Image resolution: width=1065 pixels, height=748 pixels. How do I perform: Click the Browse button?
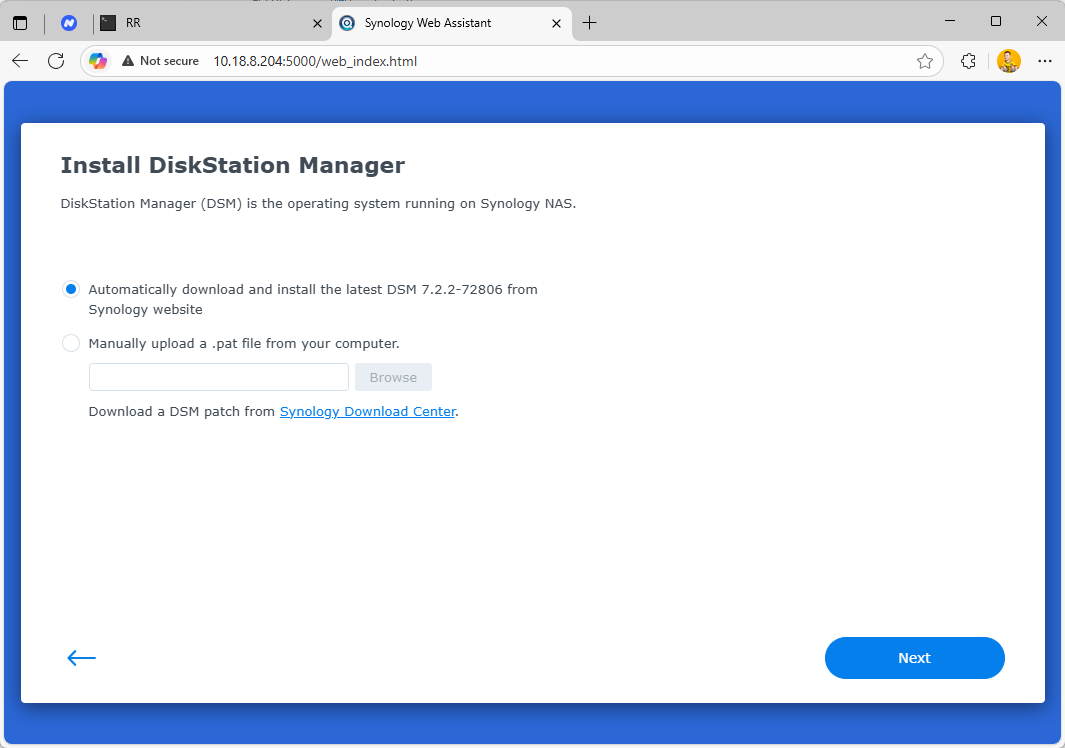click(x=393, y=377)
